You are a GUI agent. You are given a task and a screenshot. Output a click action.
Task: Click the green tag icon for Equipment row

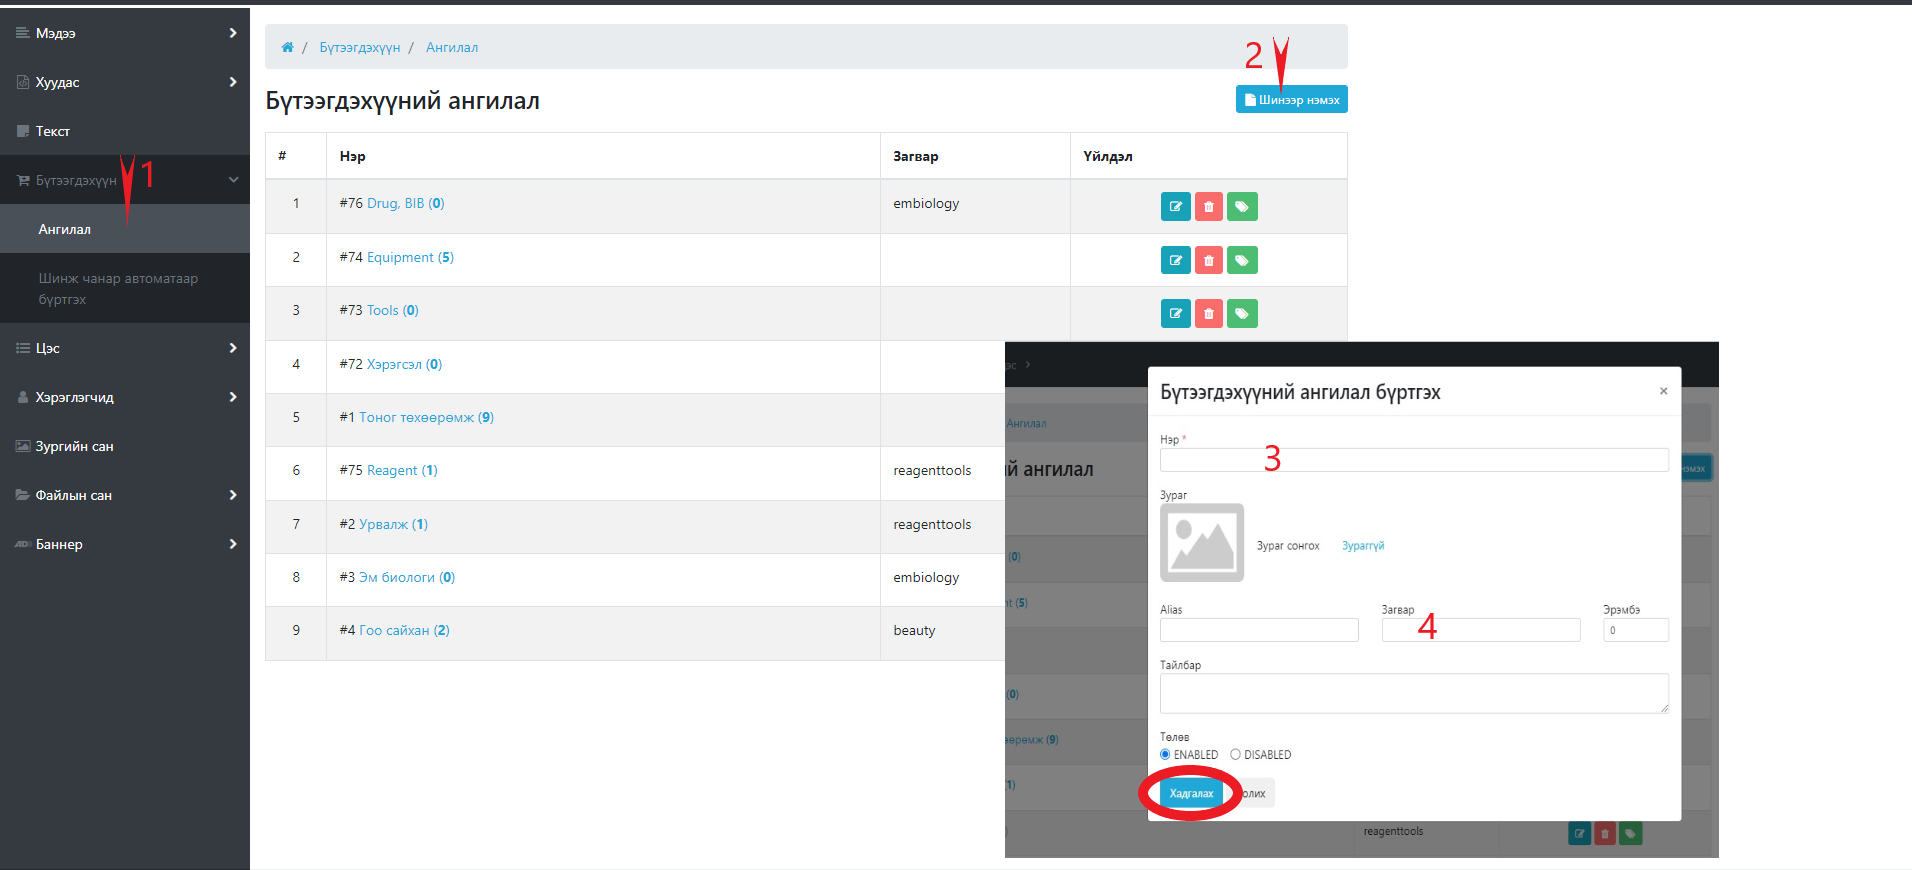[x=1241, y=260]
